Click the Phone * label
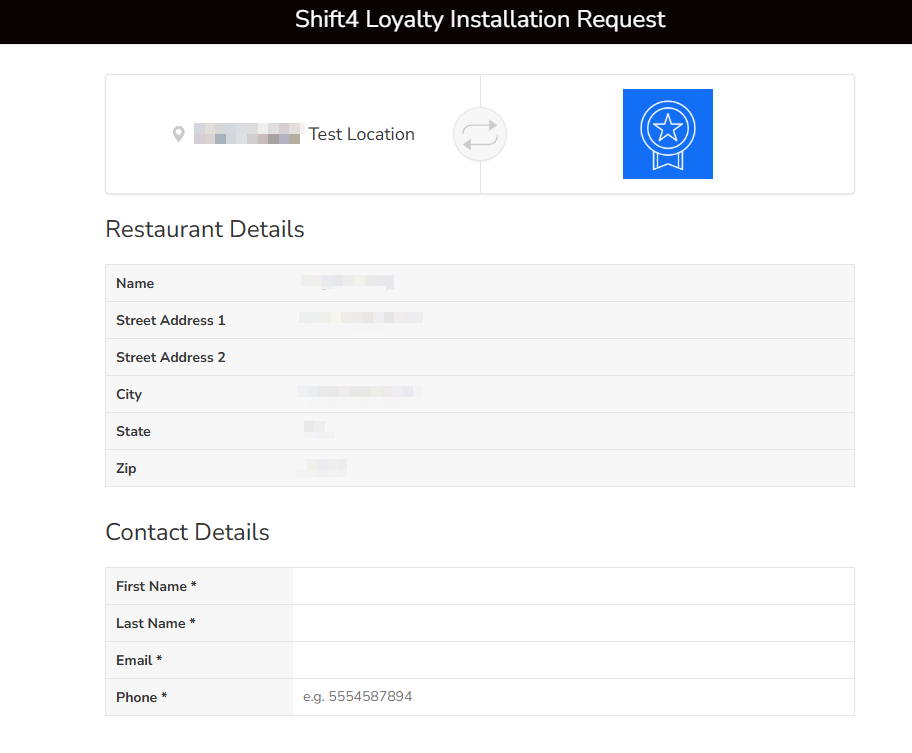 (x=141, y=697)
